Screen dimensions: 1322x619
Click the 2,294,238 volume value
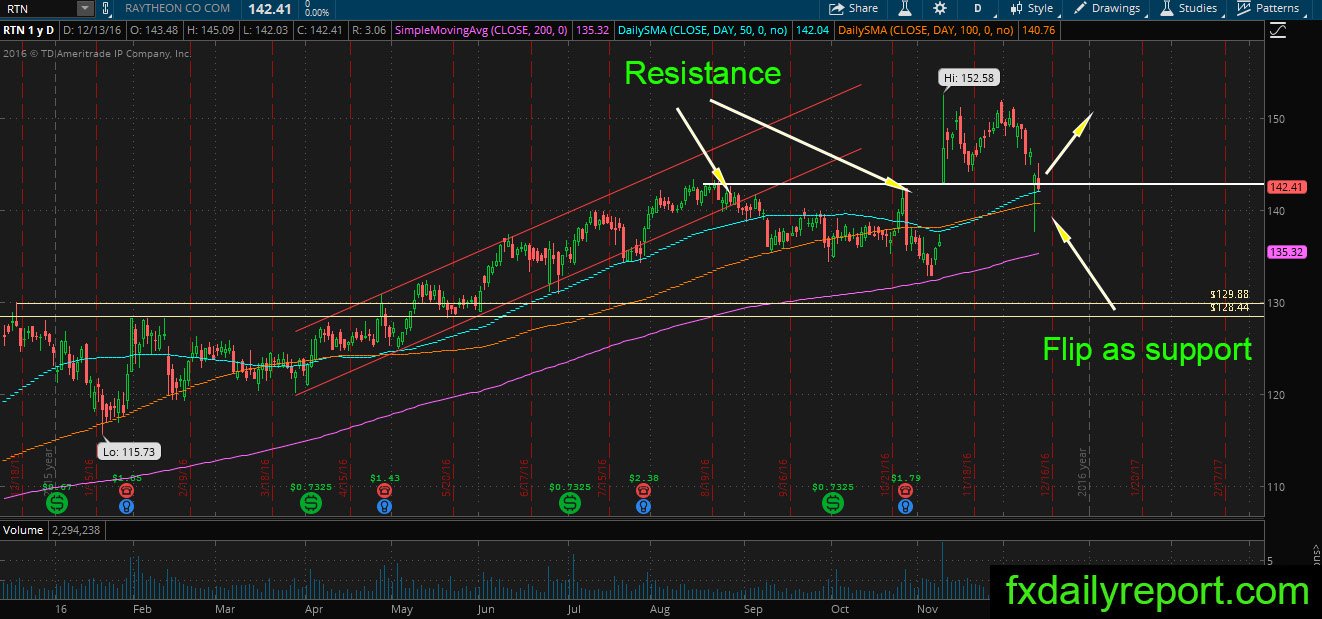(75, 531)
